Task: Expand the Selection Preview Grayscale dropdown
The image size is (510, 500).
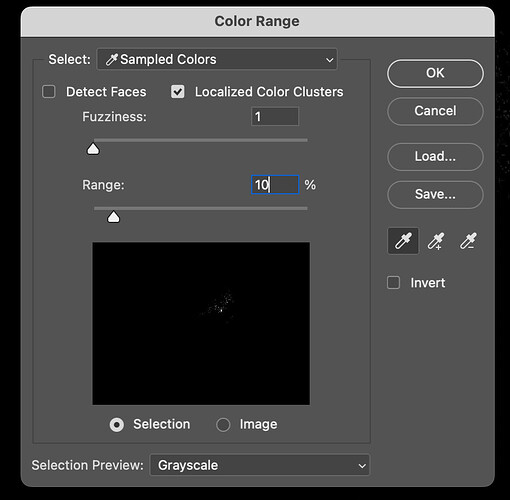Action: [260, 465]
